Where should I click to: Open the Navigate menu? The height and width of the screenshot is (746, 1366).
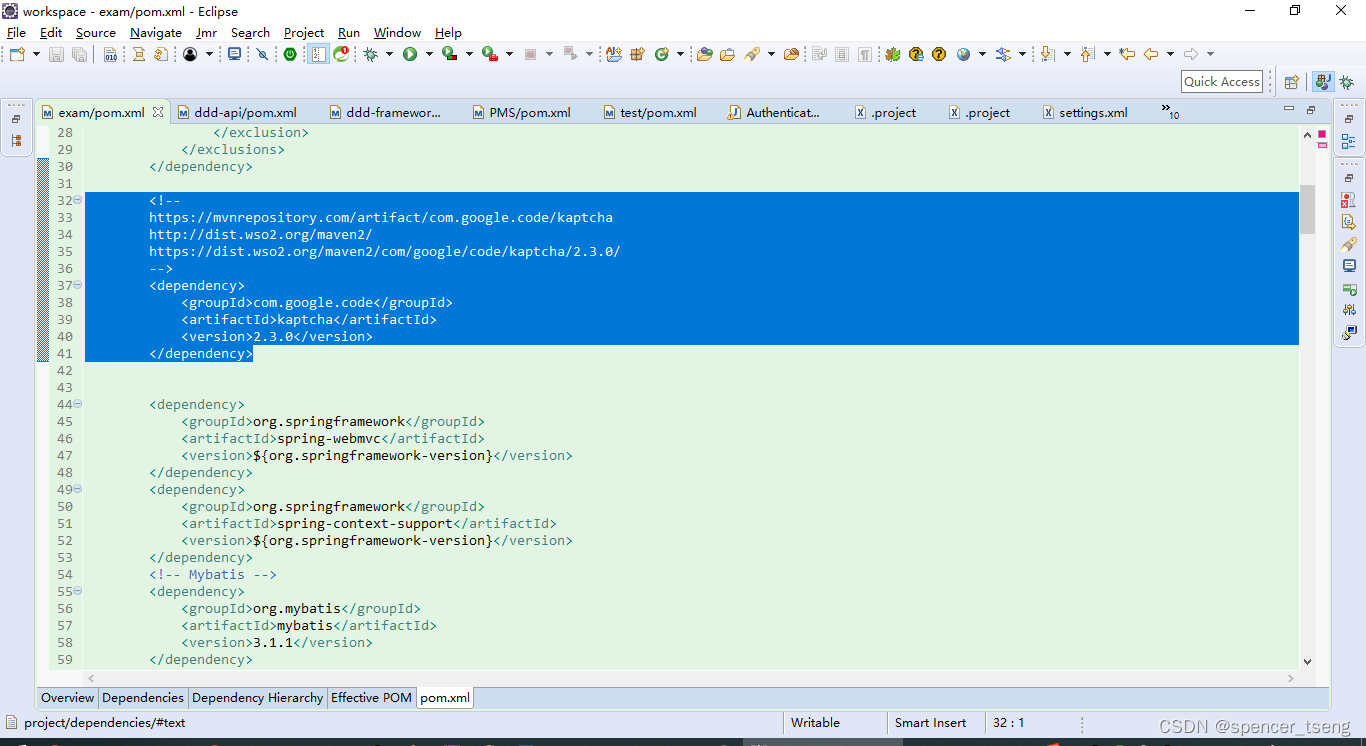pos(156,32)
